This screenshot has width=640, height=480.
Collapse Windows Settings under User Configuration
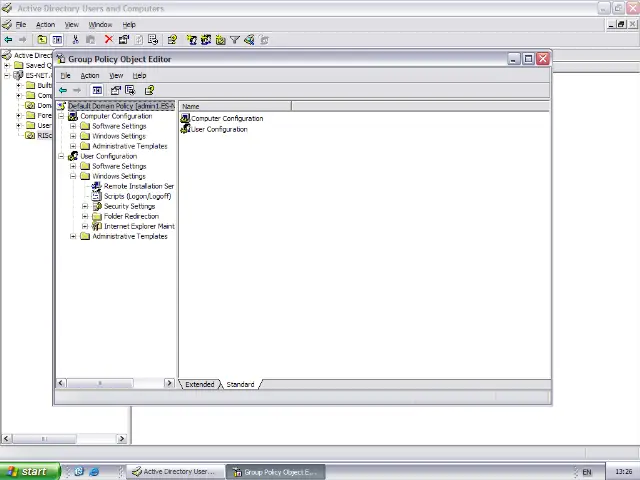73,176
